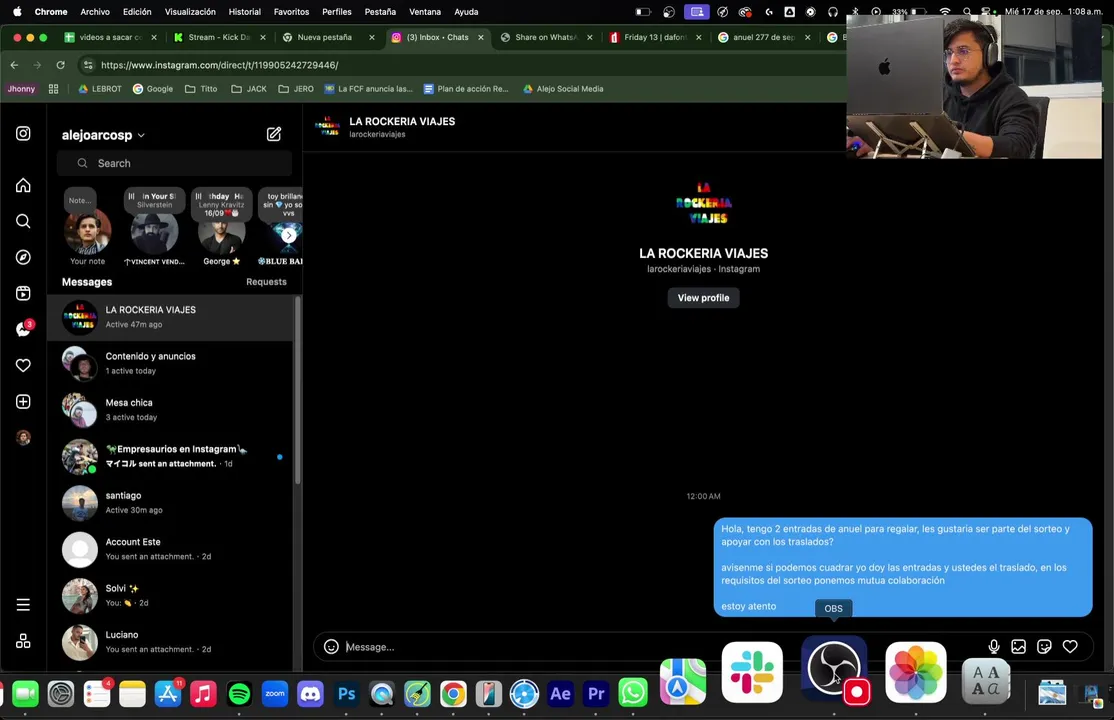Open the Also from Meta icon
1114x720 pixels.
[x=23, y=641]
